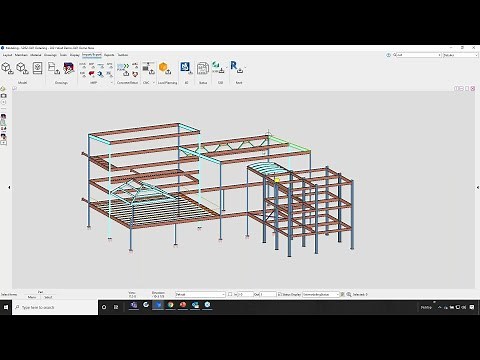The image size is (480, 360).
Task: Click the blue R Revit export icon
Action: (x=237, y=67)
